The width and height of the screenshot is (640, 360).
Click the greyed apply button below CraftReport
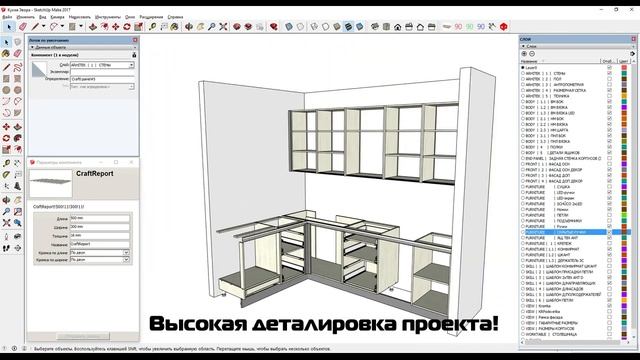[83, 336]
